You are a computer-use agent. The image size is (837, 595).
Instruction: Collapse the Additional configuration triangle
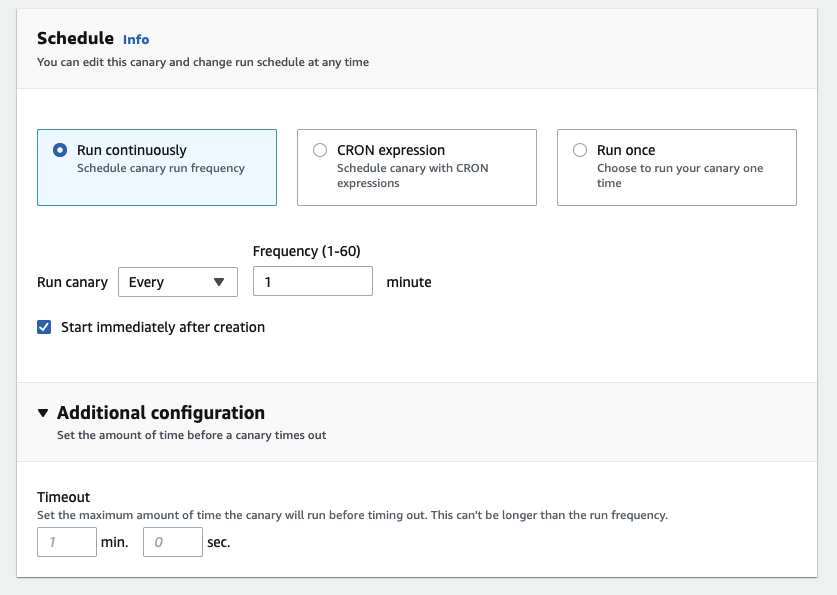click(43, 412)
